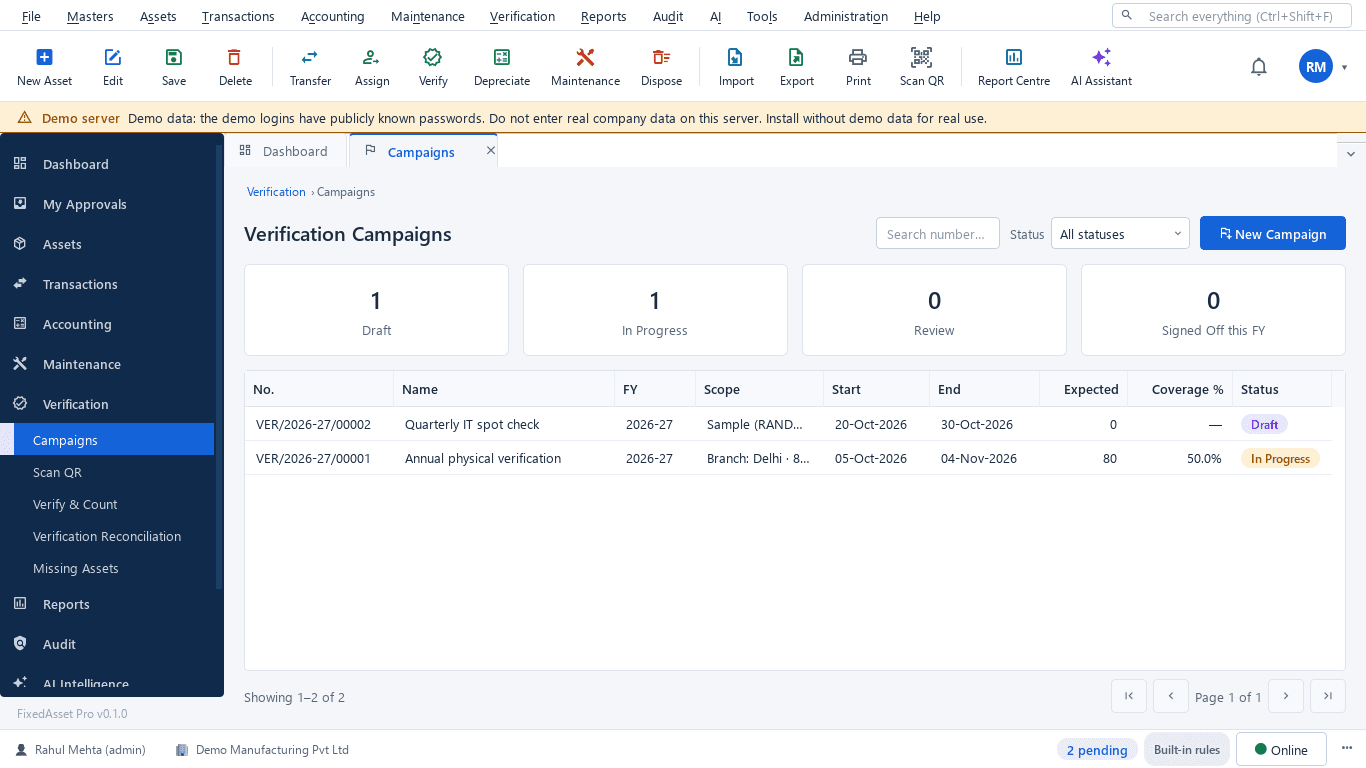Select the Quarterly IT spot check row

(788, 424)
